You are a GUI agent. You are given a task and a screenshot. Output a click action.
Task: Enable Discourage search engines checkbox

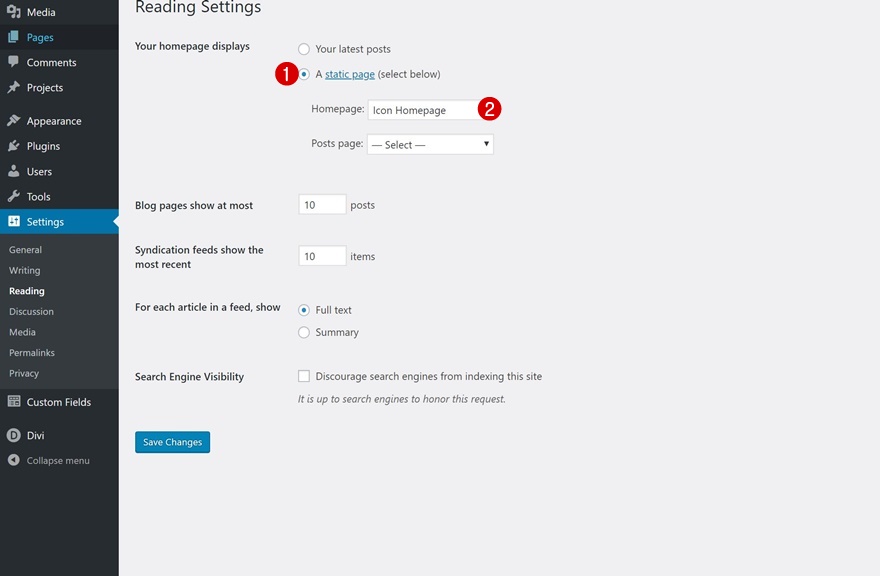304,376
